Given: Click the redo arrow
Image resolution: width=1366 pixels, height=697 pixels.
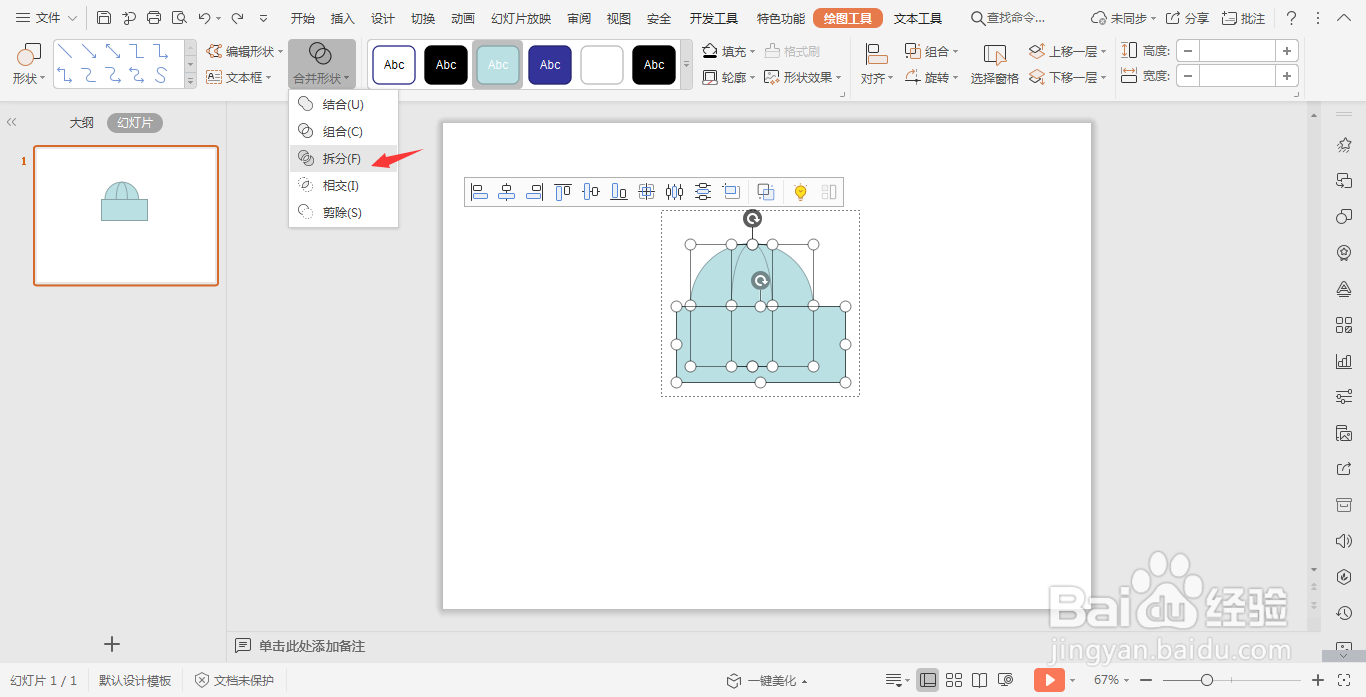Looking at the screenshot, I should click(237, 18).
